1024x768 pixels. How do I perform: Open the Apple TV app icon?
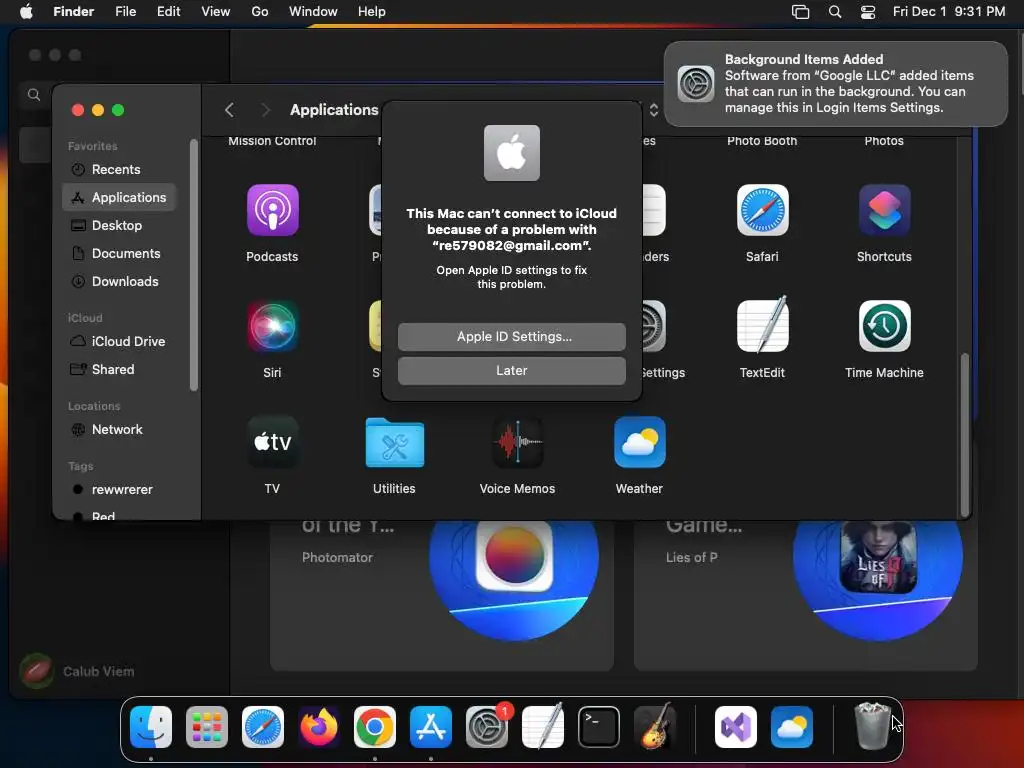[x=272, y=442]
